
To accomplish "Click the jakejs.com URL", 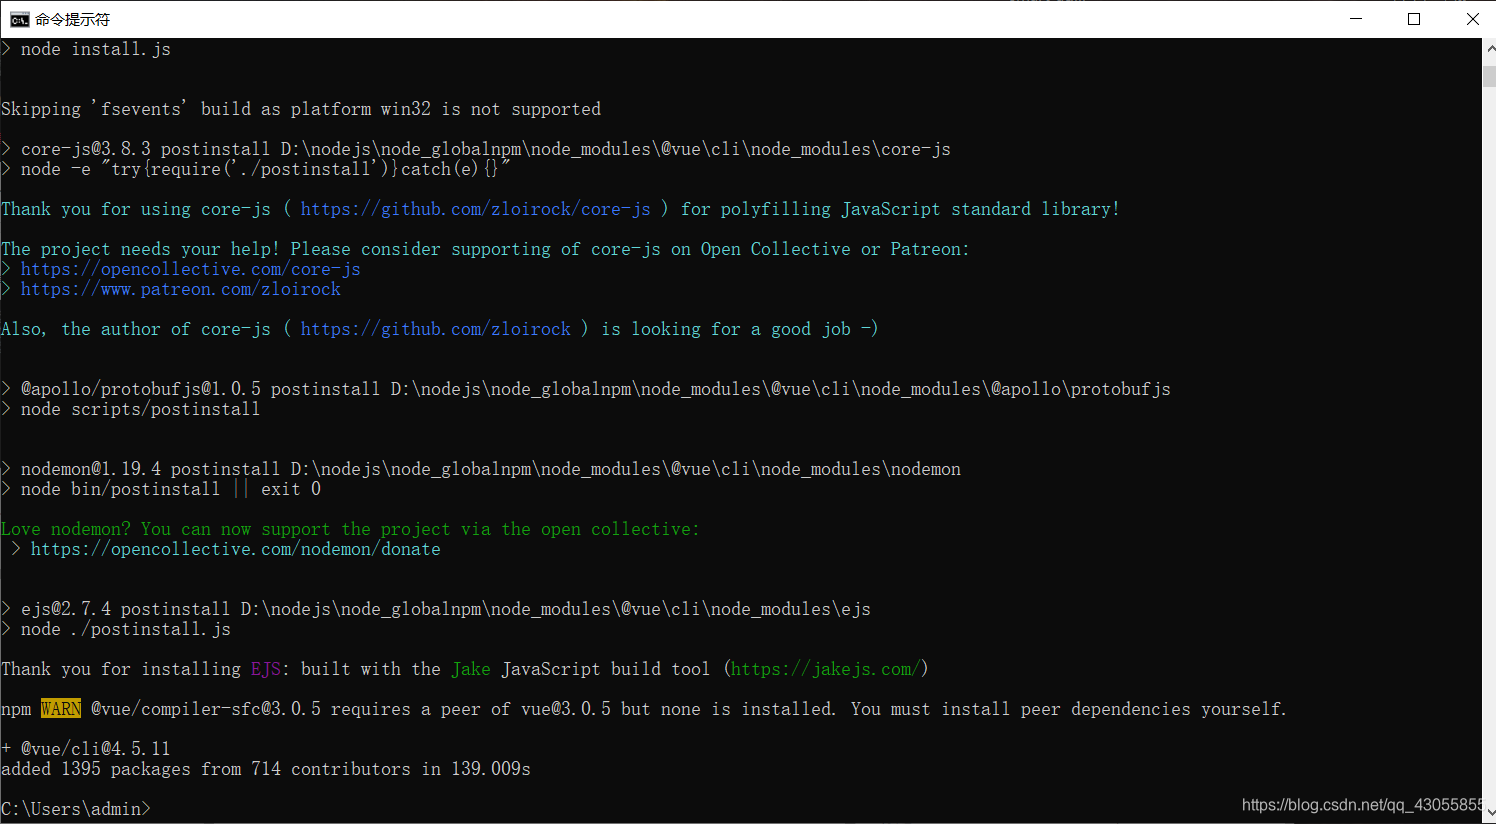I will pyautogui.click(x=826, y=669).
